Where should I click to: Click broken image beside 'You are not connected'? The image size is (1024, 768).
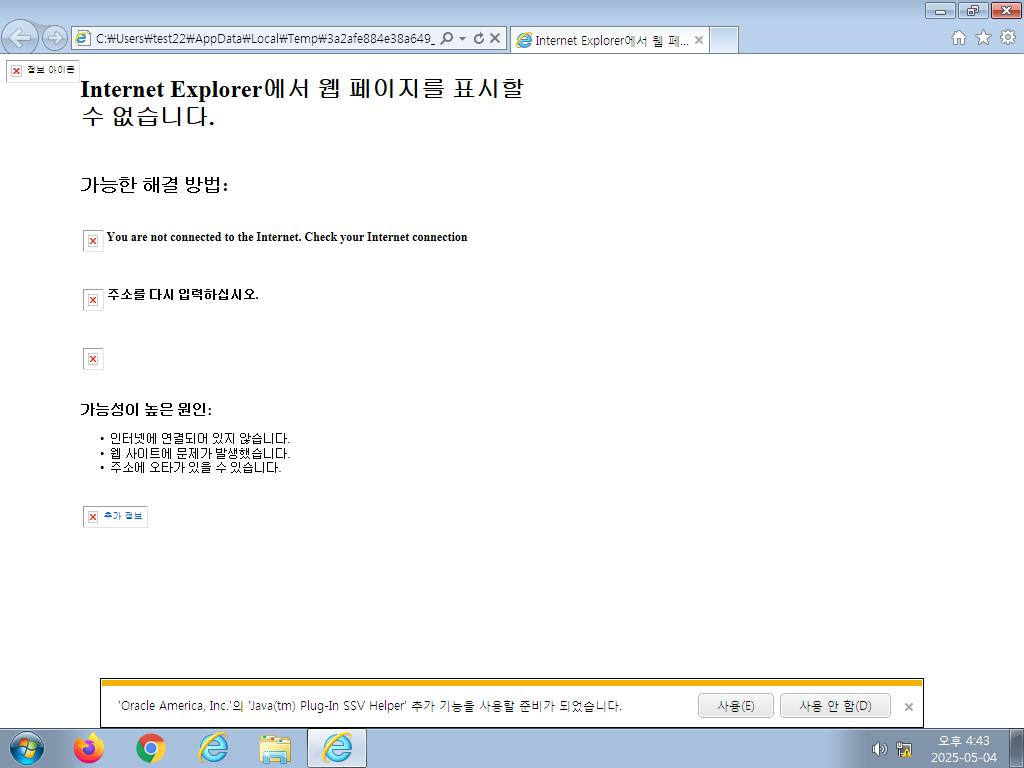[x=93, y=241]
